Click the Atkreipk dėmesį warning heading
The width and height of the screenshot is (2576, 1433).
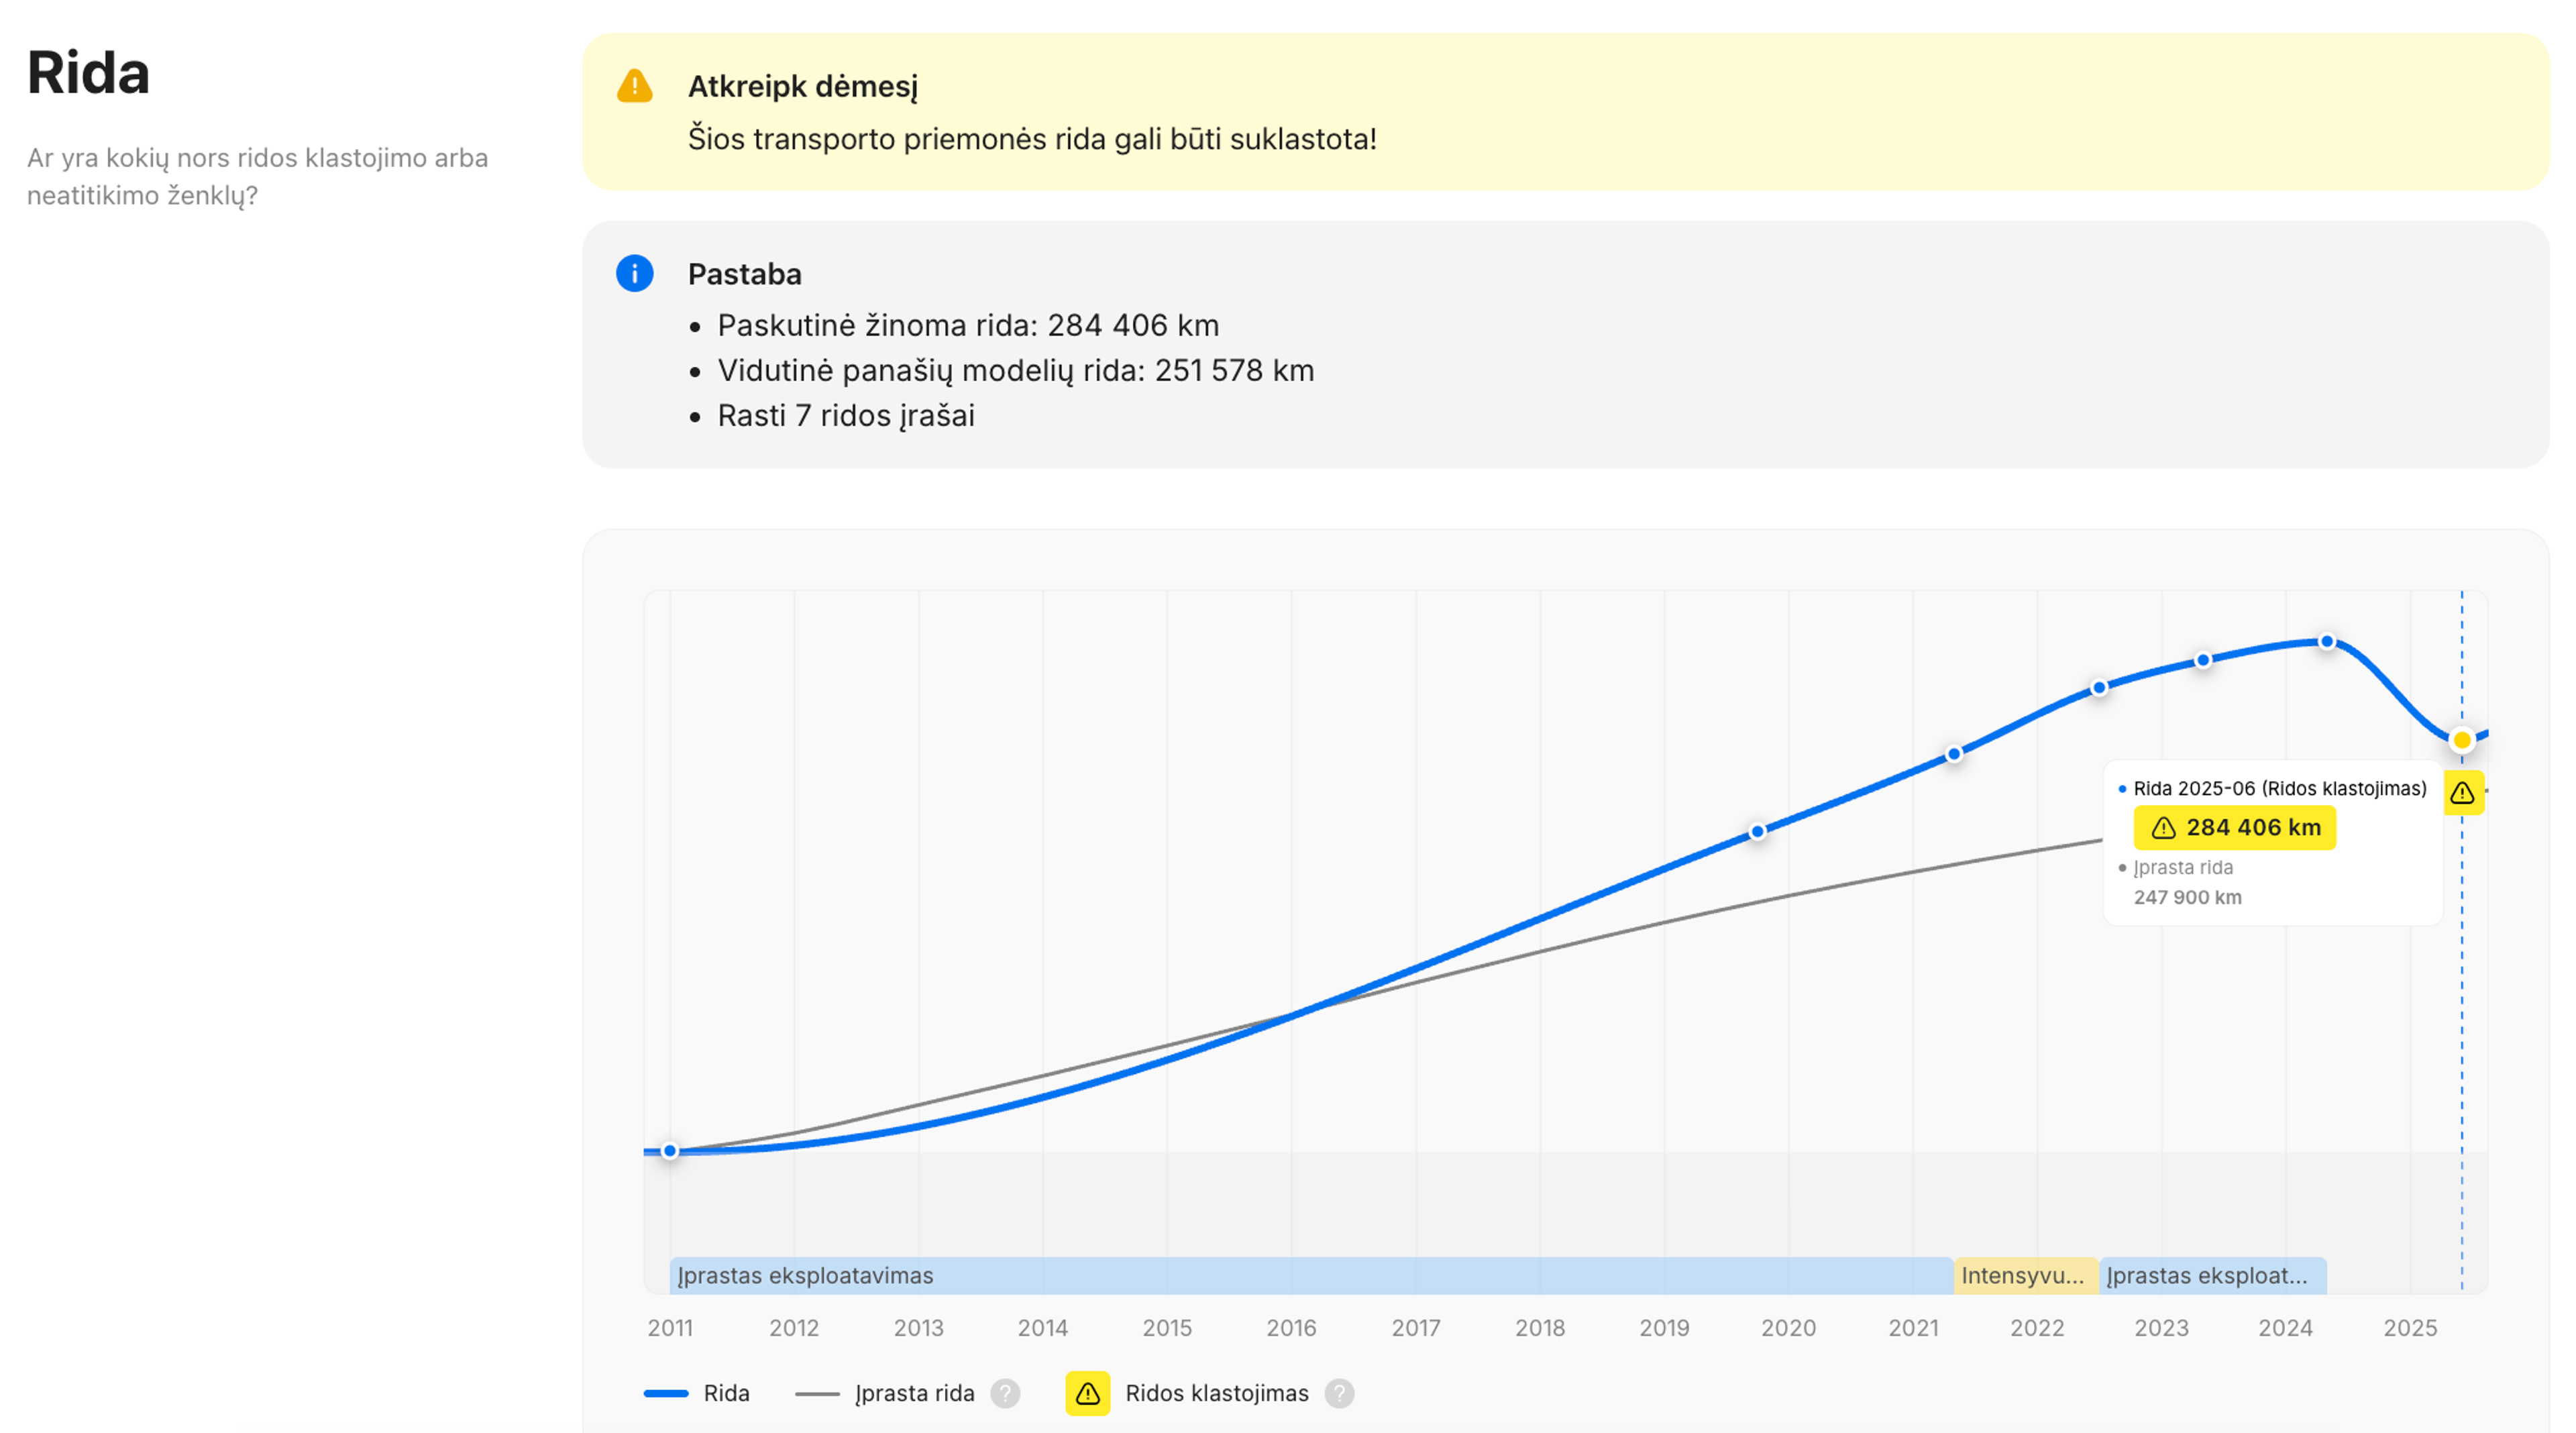coord(802,87)
